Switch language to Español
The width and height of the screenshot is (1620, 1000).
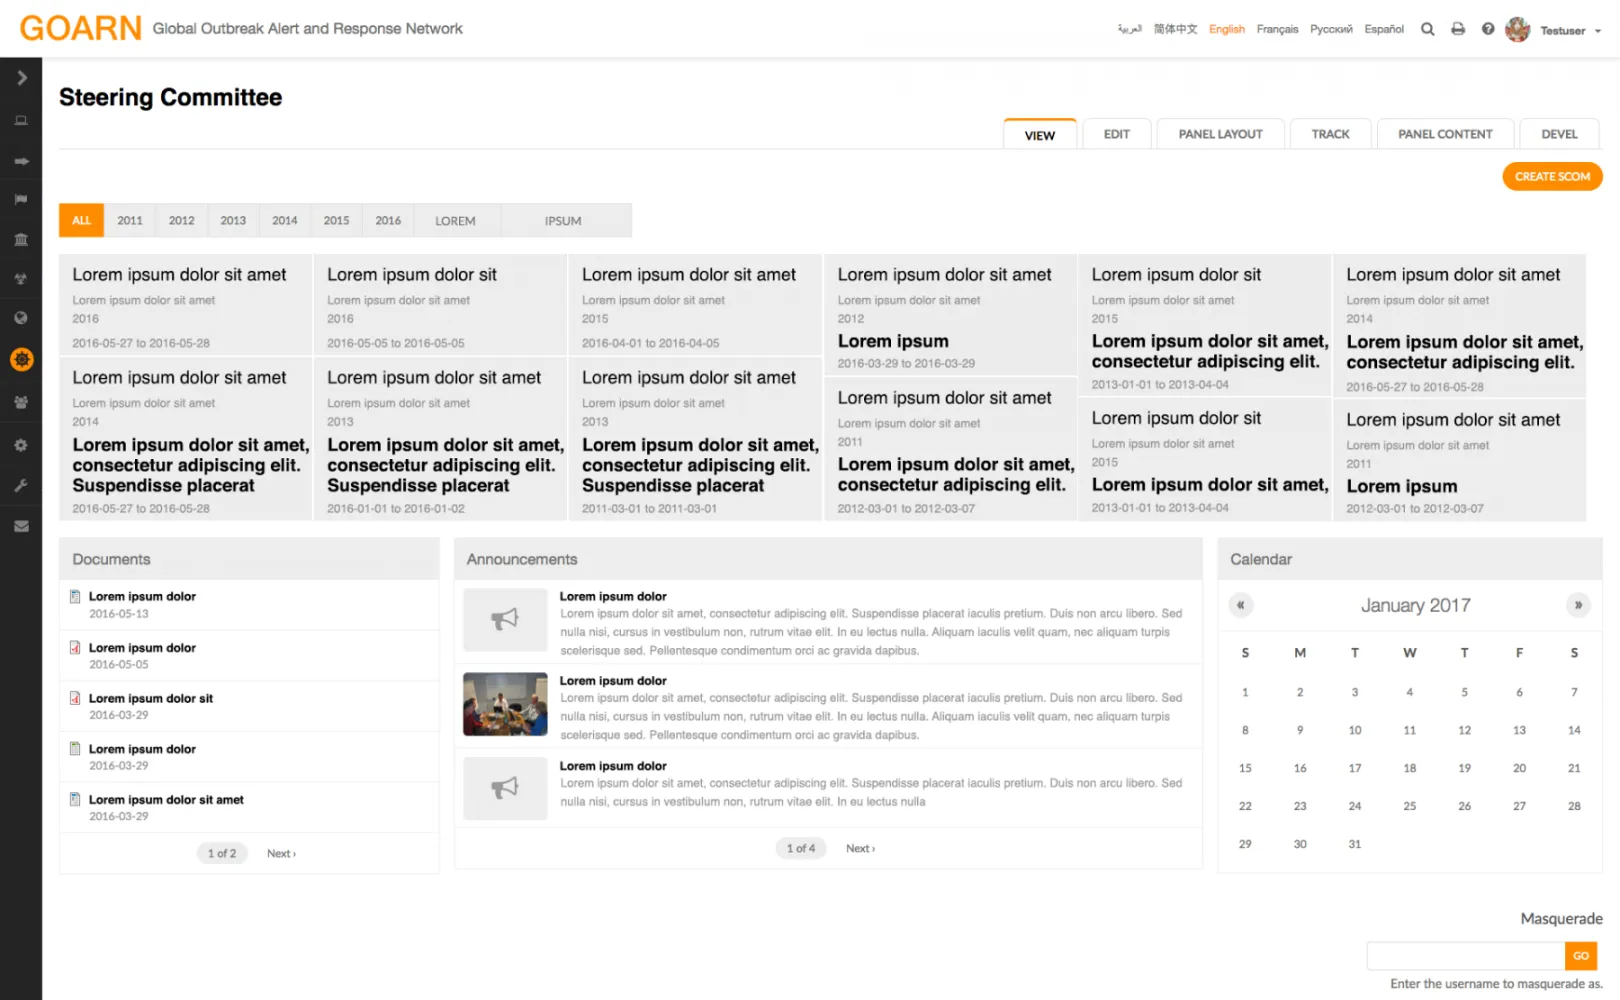pyautogui.click(x=1384, y=29)
